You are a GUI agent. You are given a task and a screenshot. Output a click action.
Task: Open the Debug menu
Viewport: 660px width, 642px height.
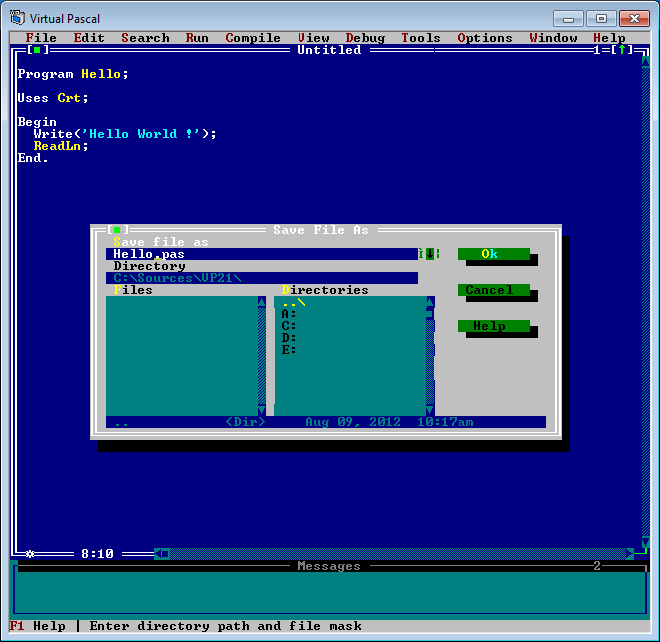[x=365, y=38]
